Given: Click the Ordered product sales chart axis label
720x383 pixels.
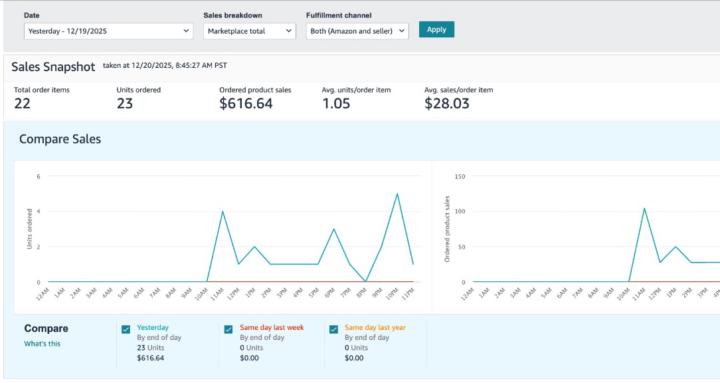Looking at the screenshot, I should pos(447,229).
